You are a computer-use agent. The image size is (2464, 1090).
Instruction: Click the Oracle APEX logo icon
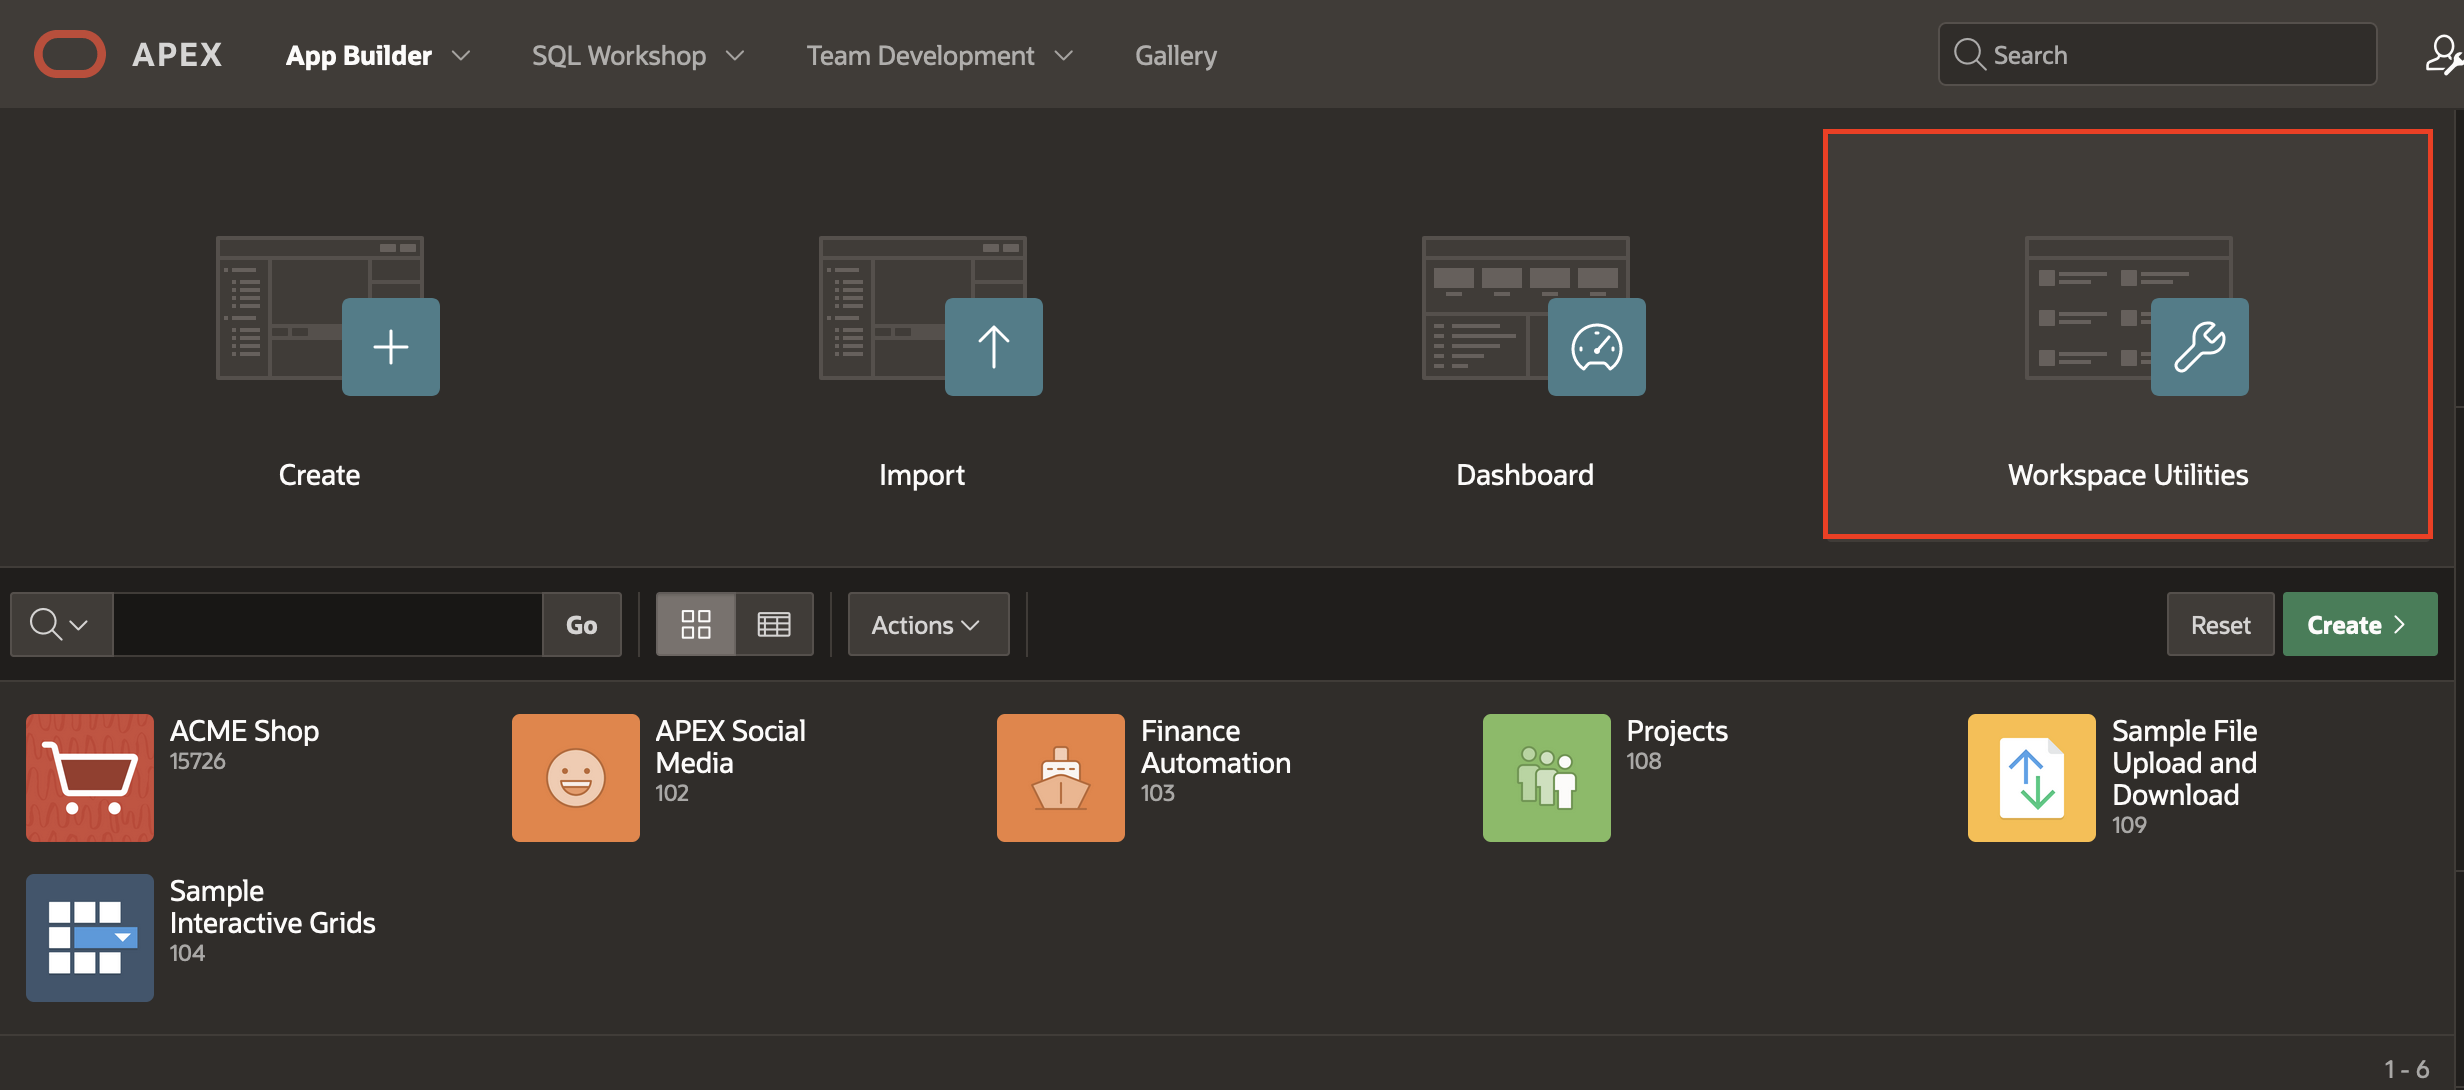click(70, 54)
